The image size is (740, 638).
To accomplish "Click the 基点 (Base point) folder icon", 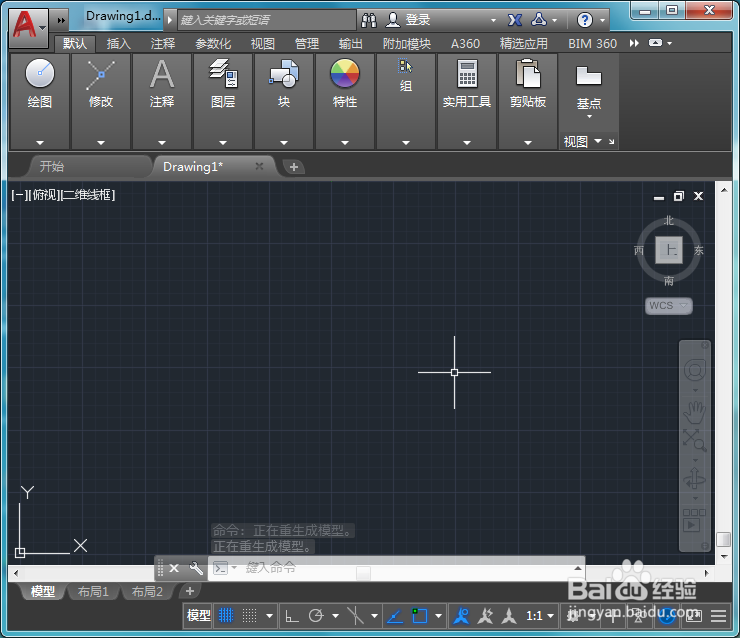I will pyautogui.click(x=589, y=76).
